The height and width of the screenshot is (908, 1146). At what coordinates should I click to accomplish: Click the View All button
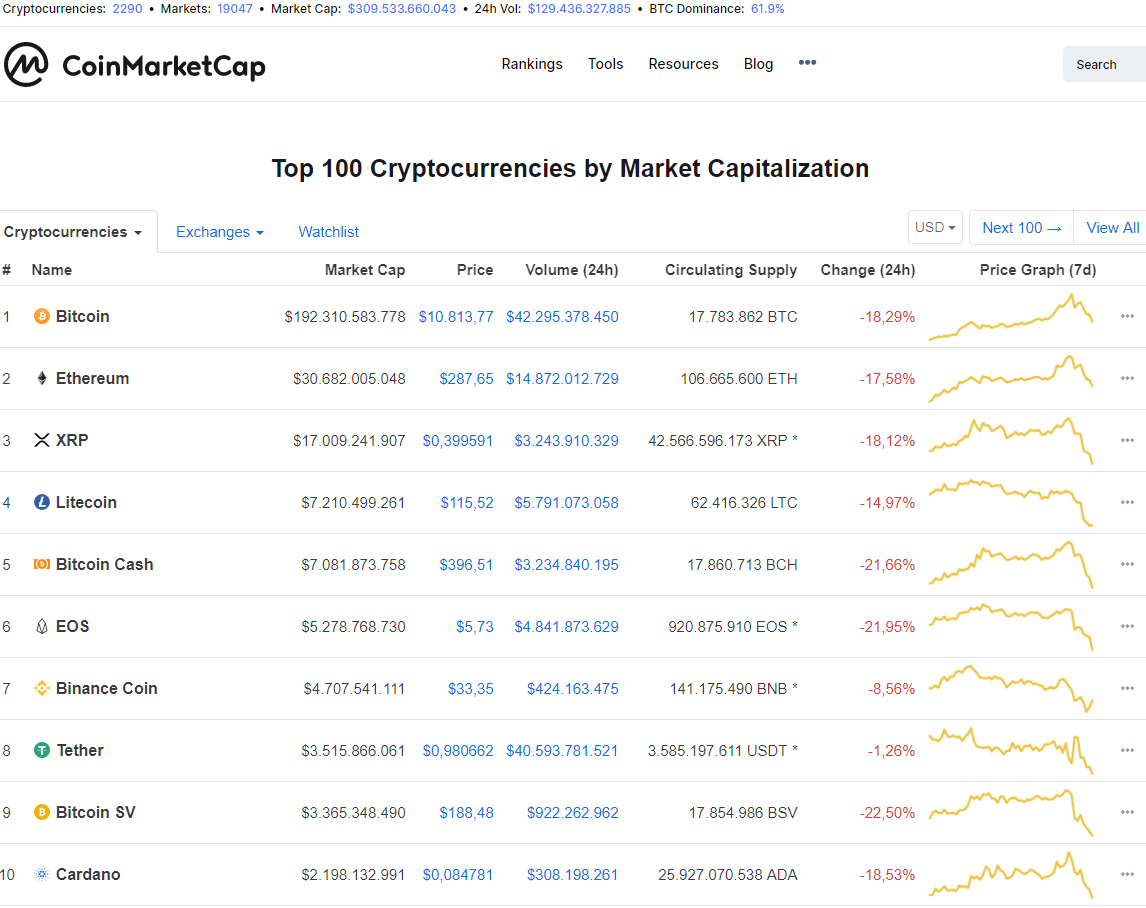pyautogui.click(x=1112, y=227)
